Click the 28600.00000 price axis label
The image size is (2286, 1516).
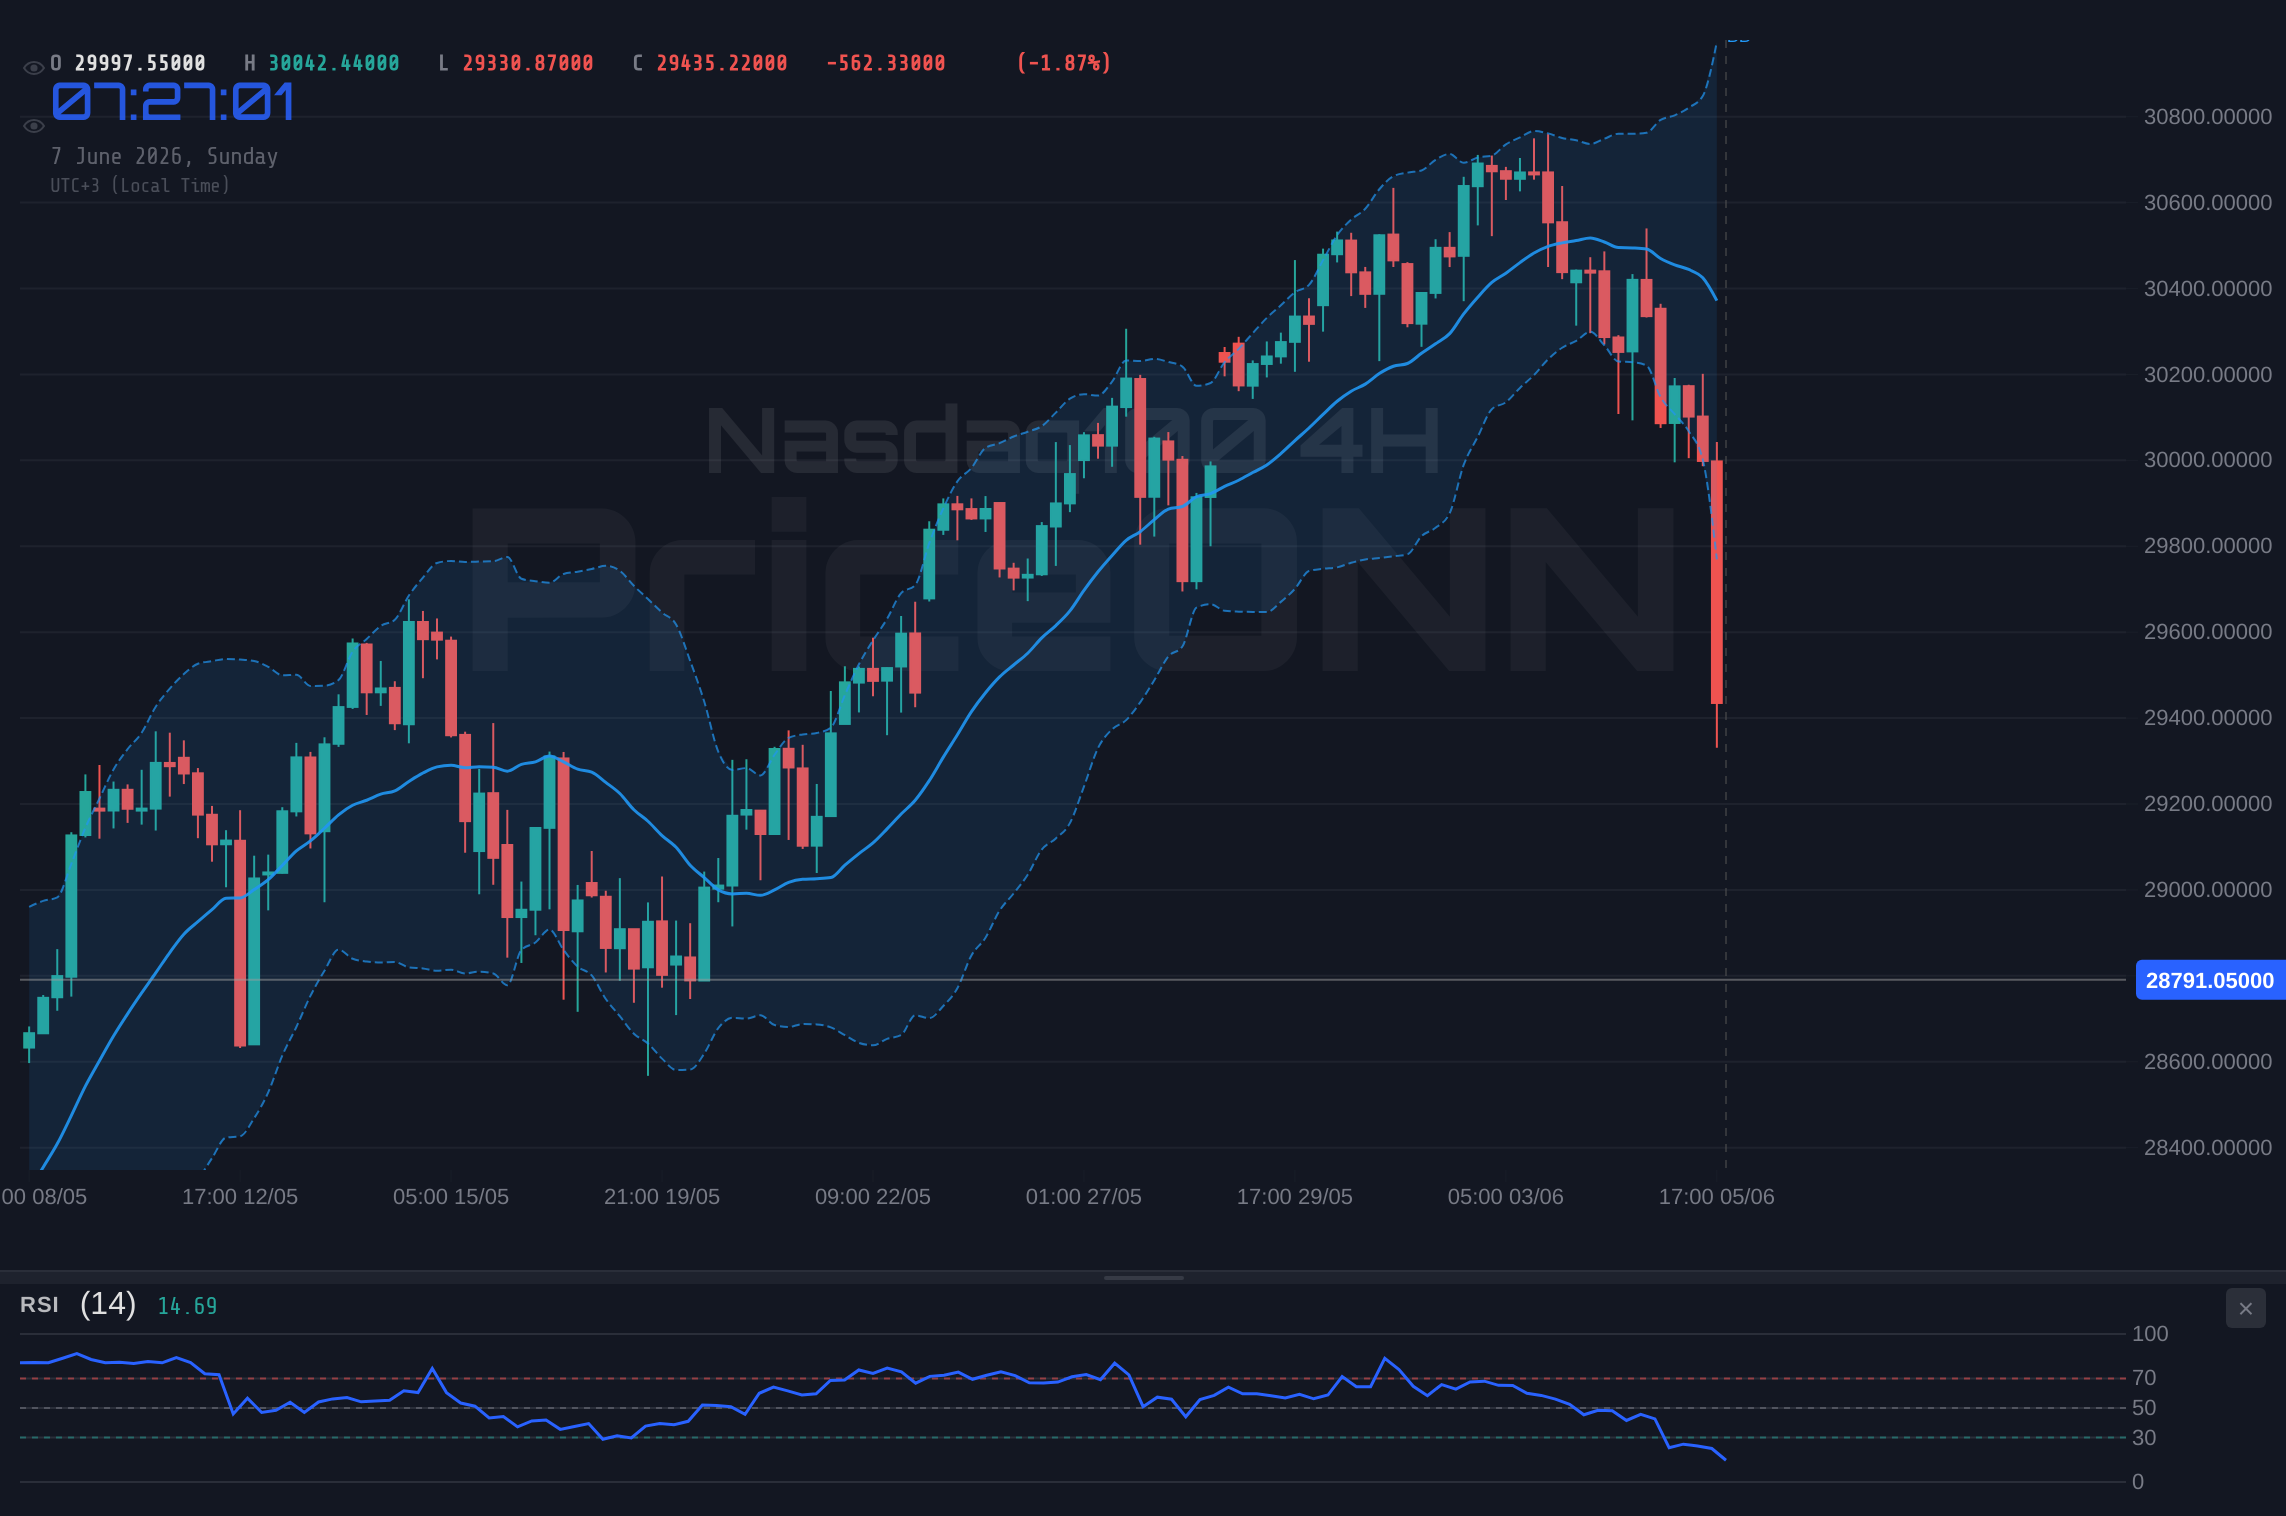(2208, 1062)
